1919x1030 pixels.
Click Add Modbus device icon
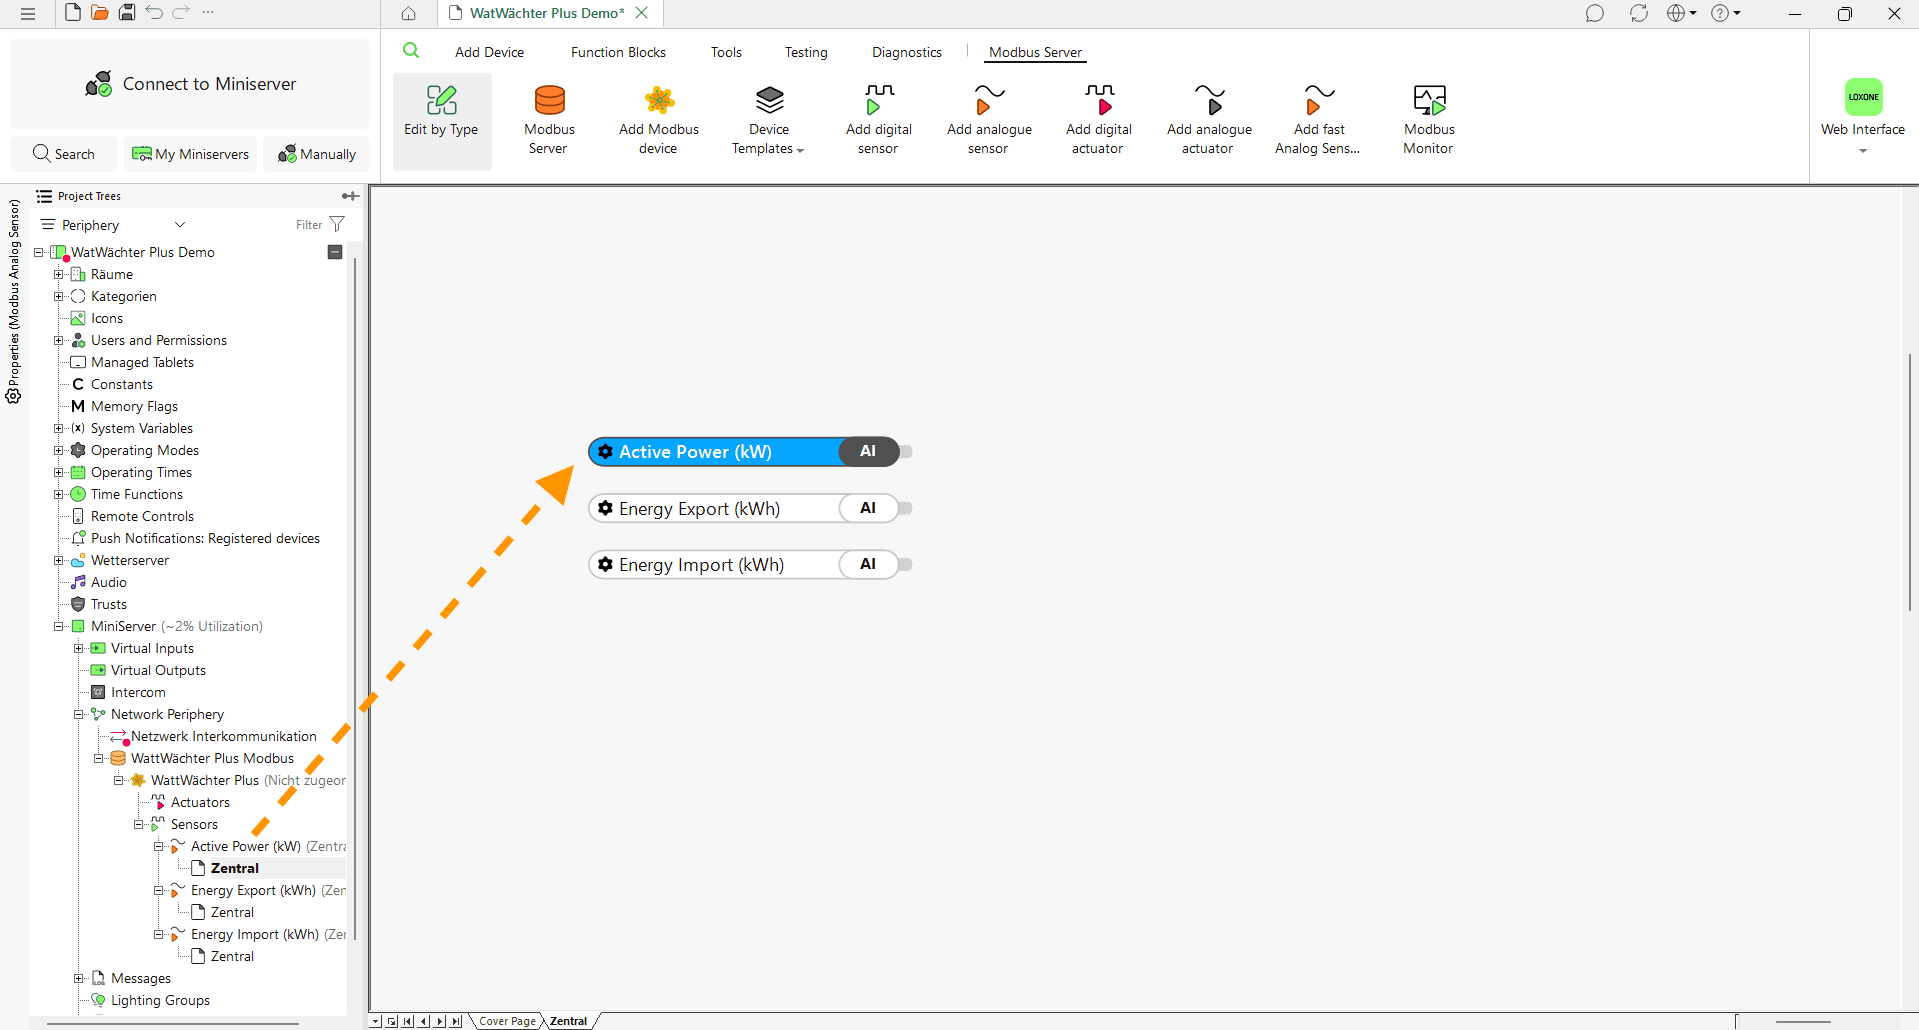[x=659, y=100]
